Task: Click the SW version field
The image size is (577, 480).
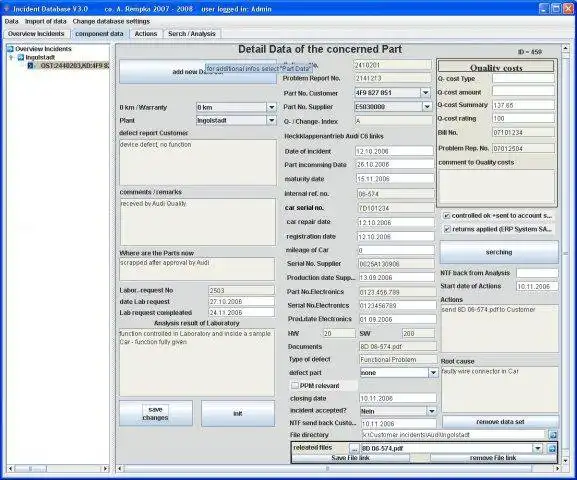Action: click(418, 333)
